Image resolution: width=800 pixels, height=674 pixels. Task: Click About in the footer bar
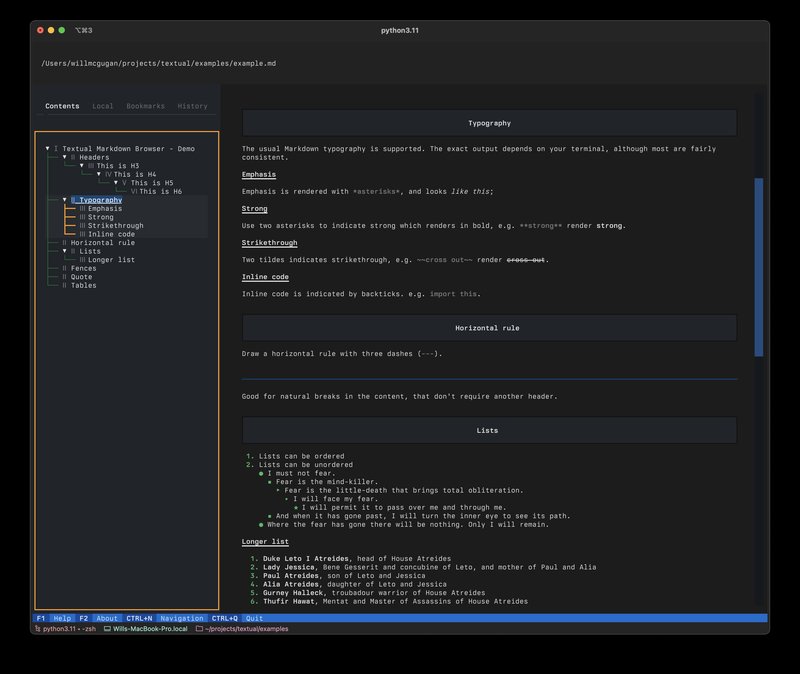(107, 618)
